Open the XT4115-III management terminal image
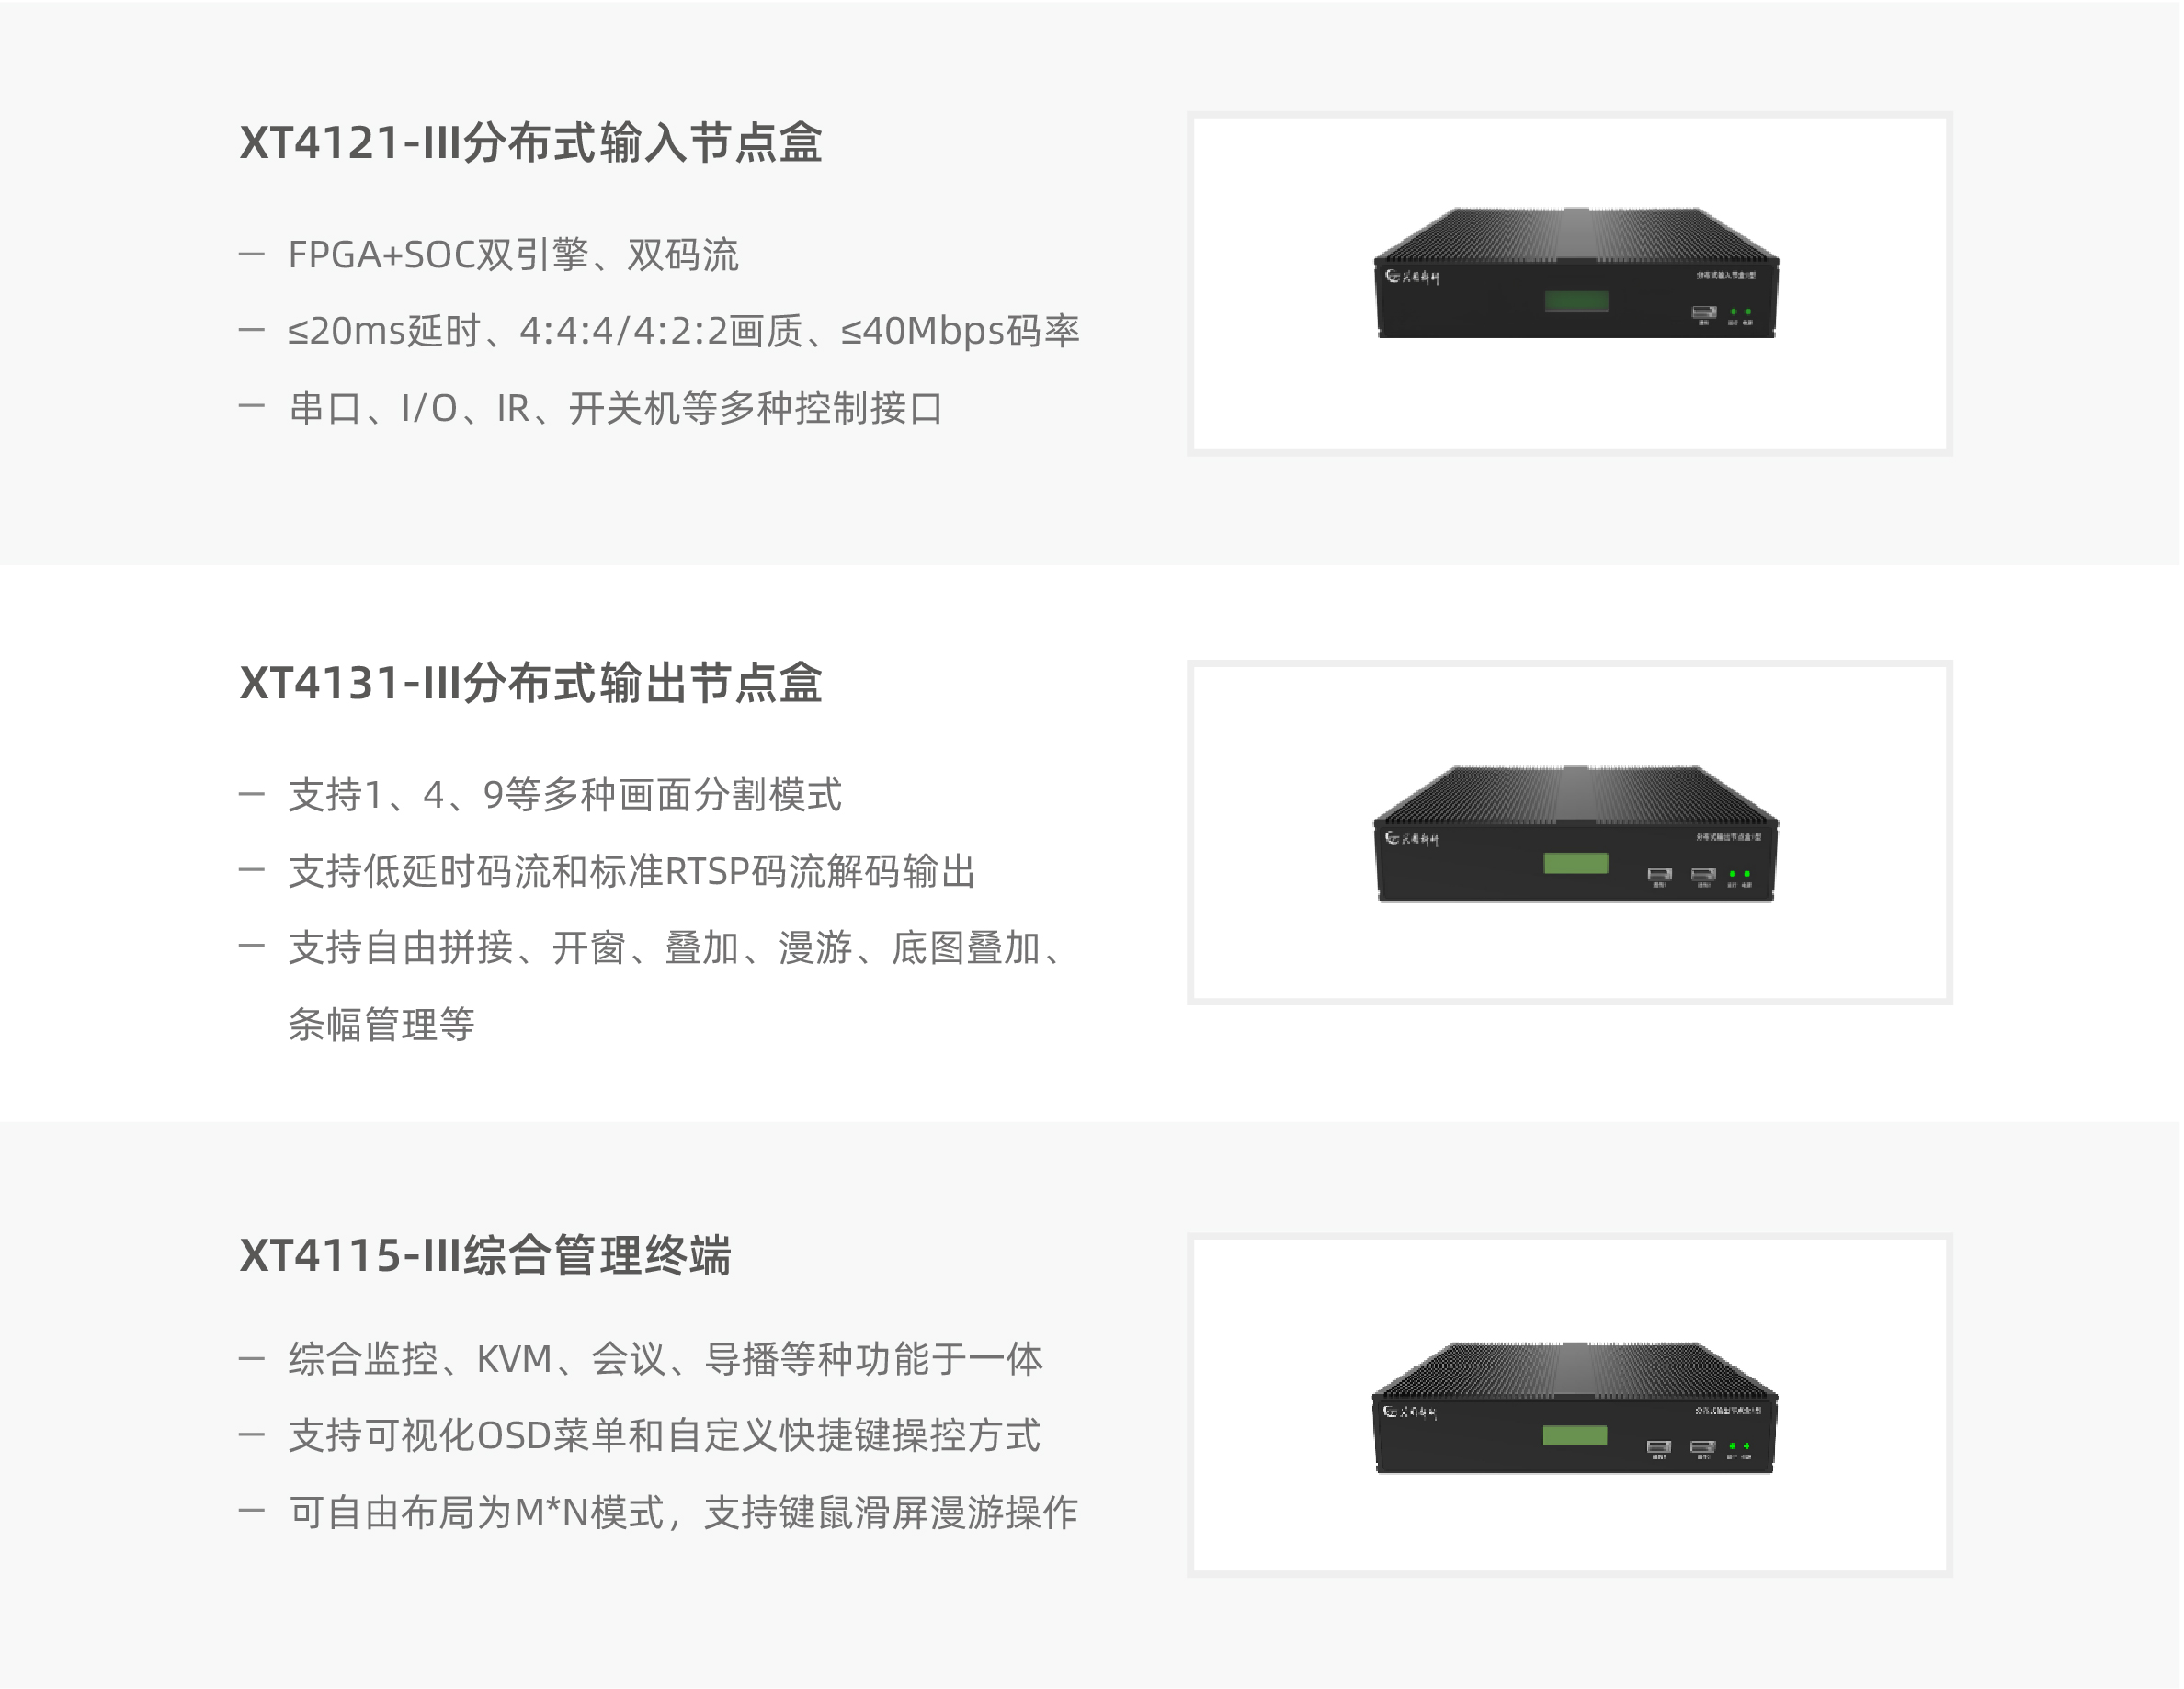2184x1689 pixels. [1569, 1405]
